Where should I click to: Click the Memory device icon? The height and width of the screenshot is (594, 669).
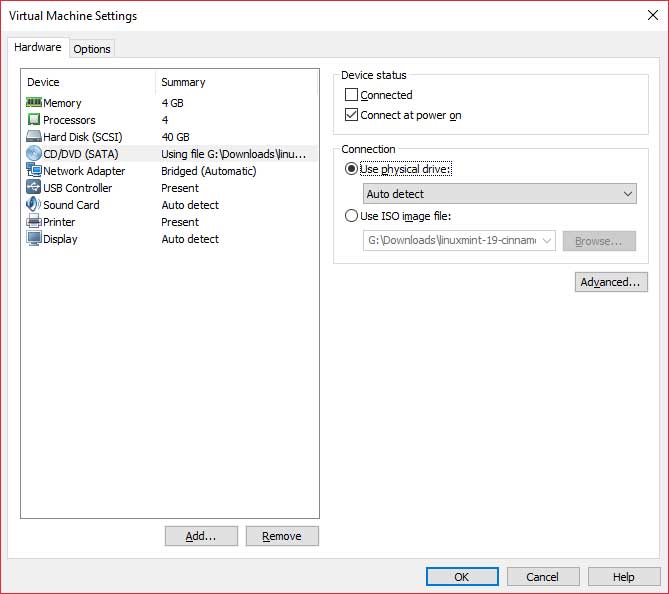pyautogui.click(x=34, y=102)
